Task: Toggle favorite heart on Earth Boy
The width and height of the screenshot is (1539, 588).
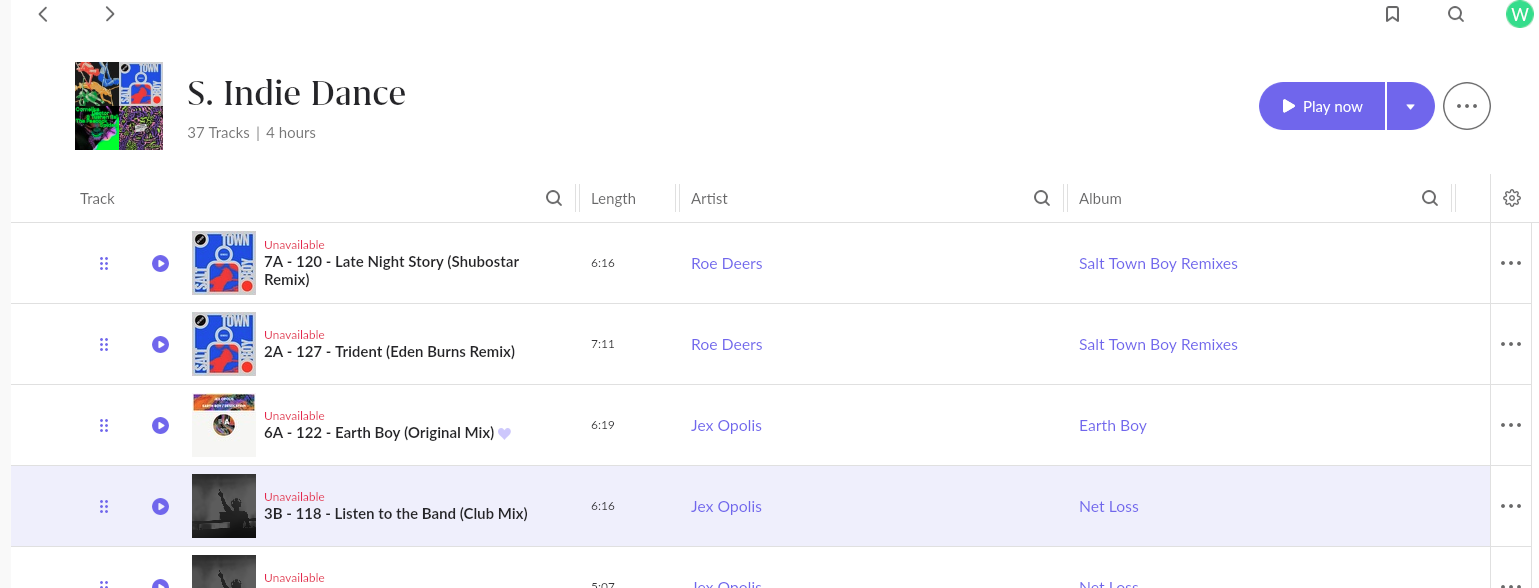Action: (505, 433)
